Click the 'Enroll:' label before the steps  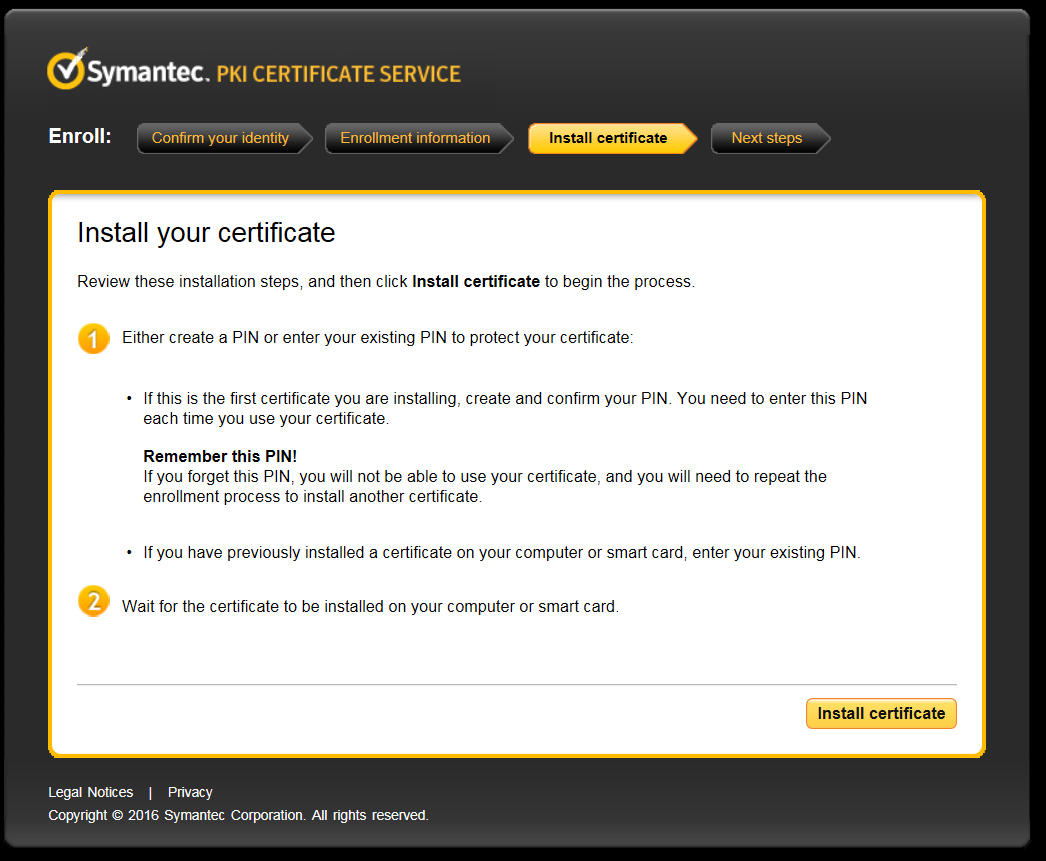click(80, 137)
